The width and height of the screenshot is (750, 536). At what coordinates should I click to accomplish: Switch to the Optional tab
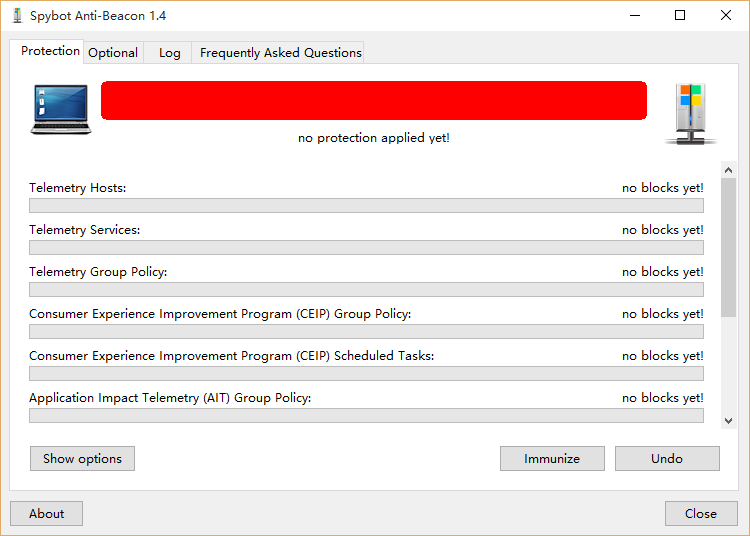click(x=113, y=53)
